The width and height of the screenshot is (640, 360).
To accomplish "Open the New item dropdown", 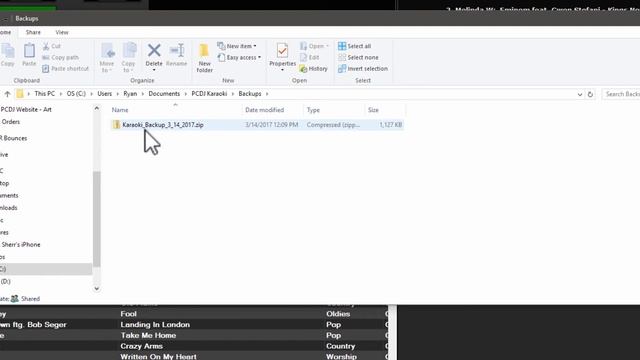I will coord(237,46).
